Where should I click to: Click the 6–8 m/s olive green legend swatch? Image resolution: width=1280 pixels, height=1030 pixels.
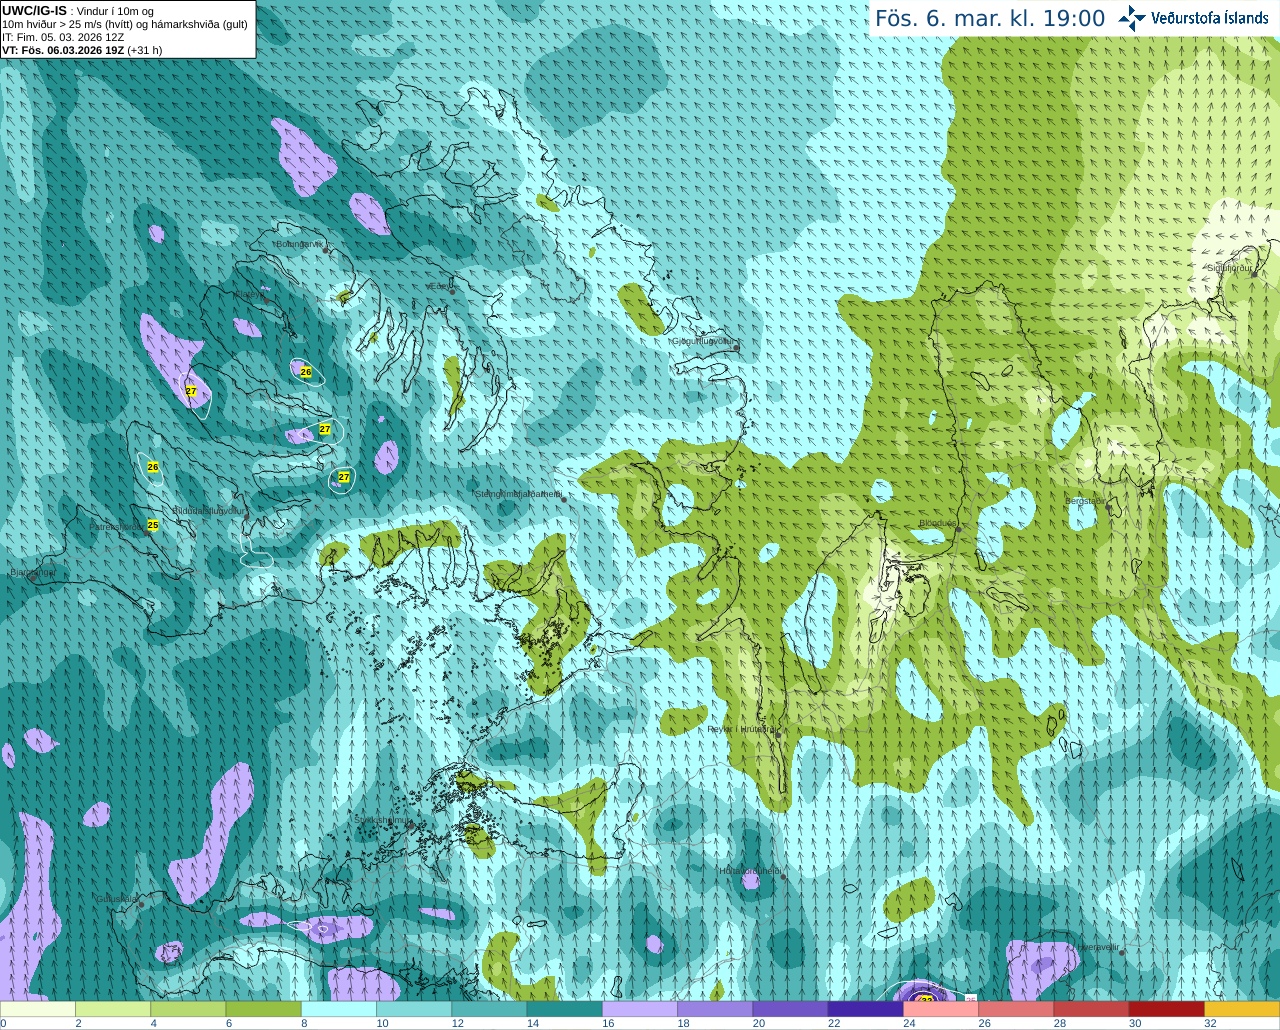[x=263, y=1009]
